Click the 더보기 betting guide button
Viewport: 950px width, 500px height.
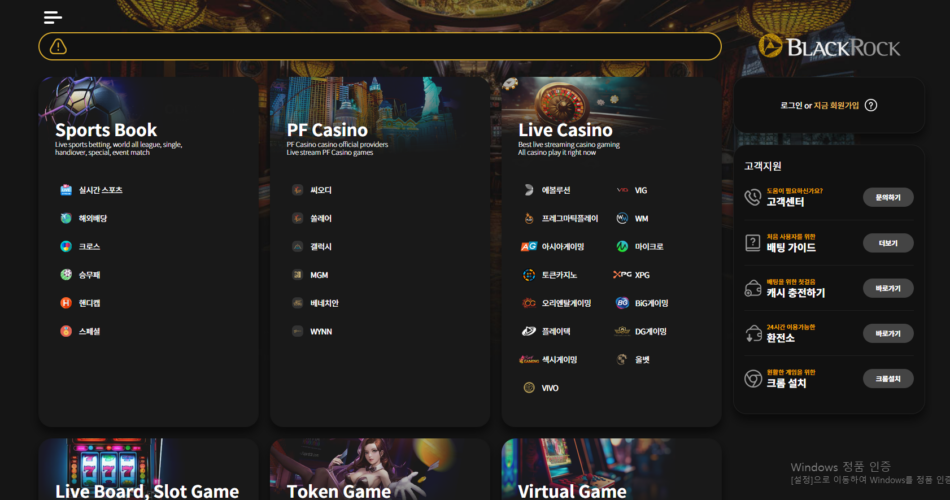click(888, 243)
